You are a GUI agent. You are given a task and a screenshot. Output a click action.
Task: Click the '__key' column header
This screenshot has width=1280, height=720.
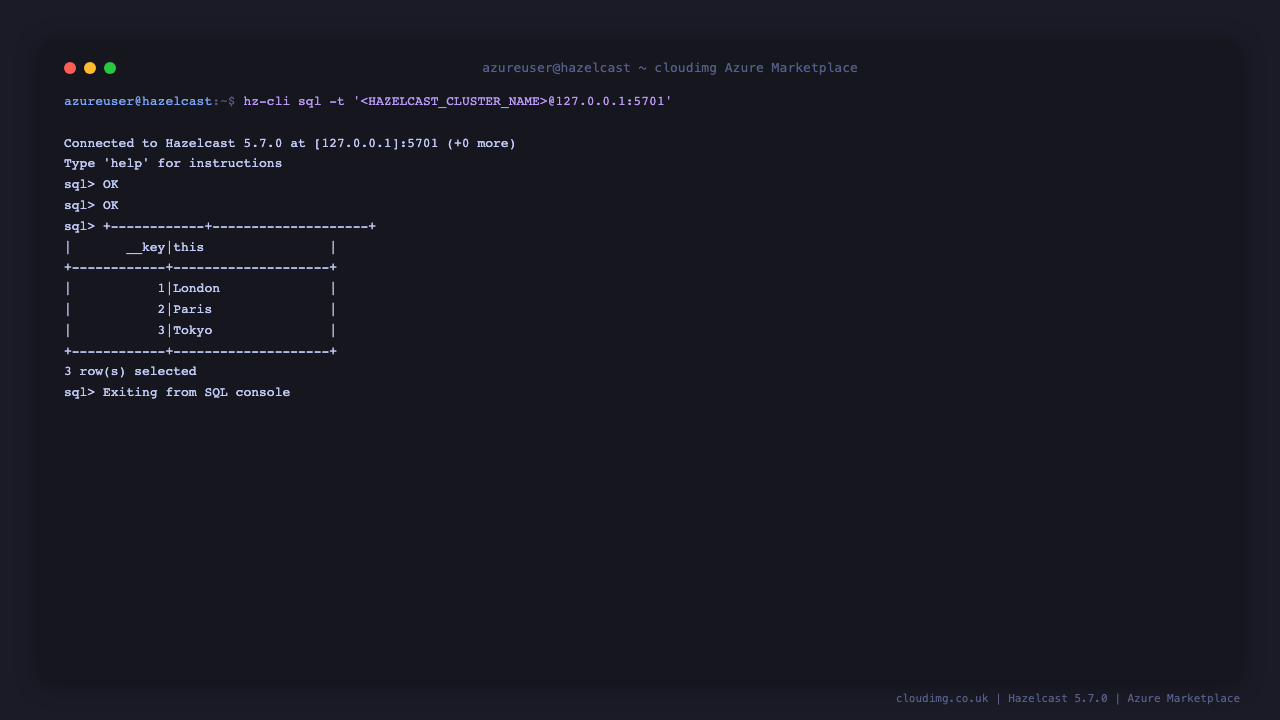[x=146, y=247]
